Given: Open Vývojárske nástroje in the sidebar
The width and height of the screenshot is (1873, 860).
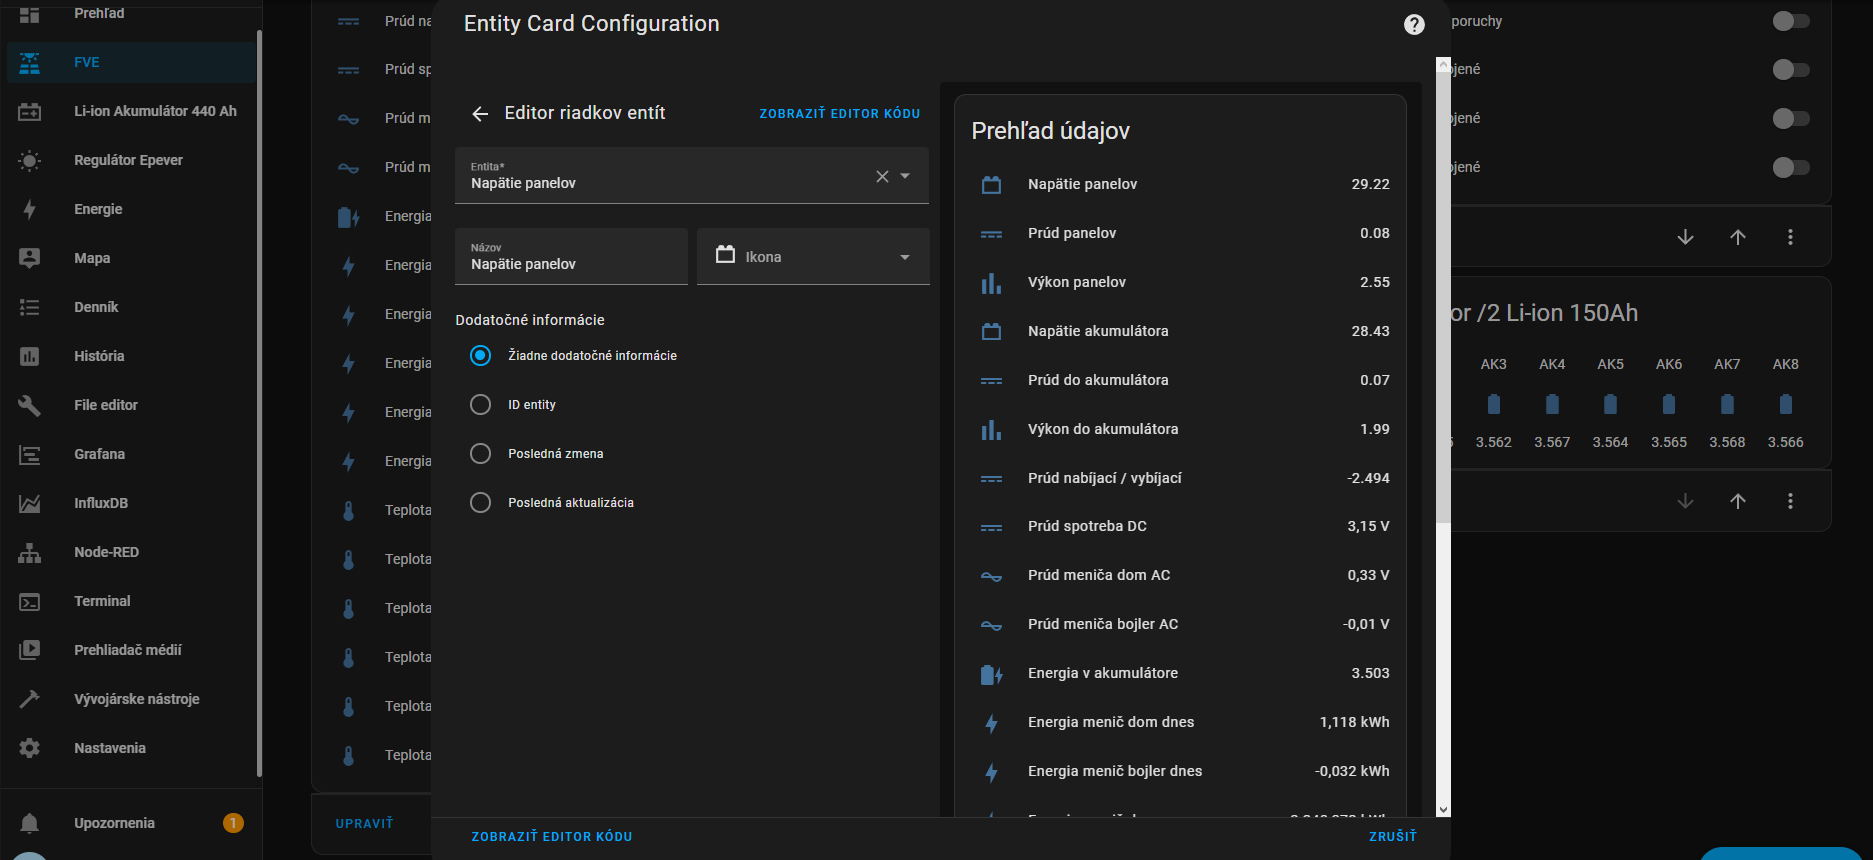Looking at the screenshot, I should (136, 699).
